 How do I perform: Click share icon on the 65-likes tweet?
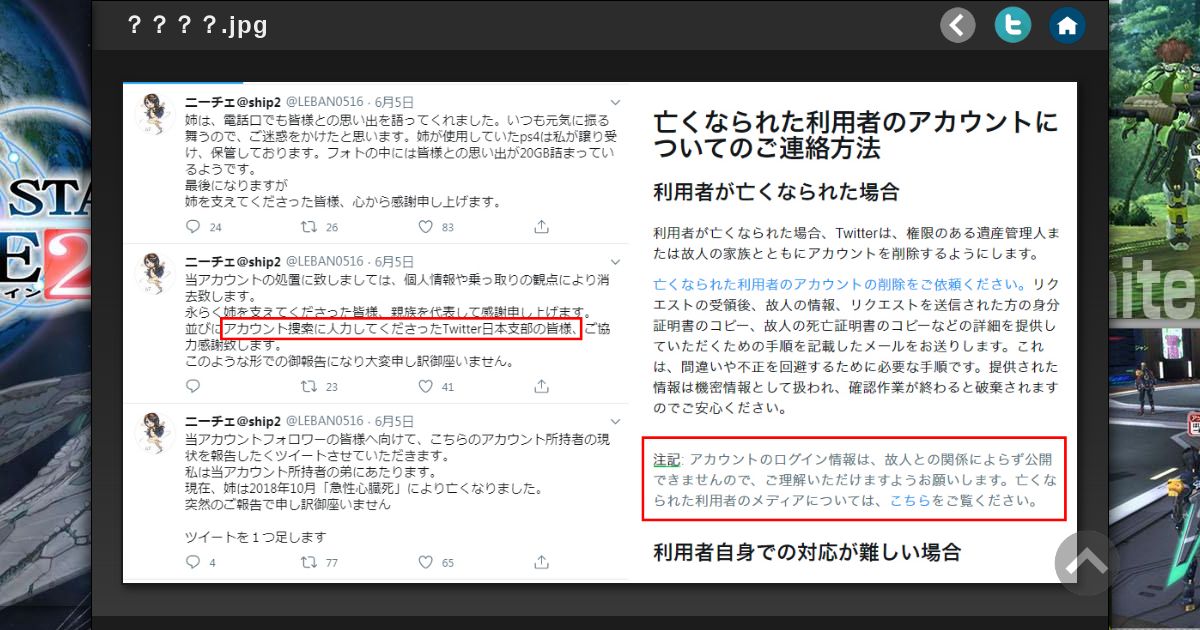click(x=541, y=562)
